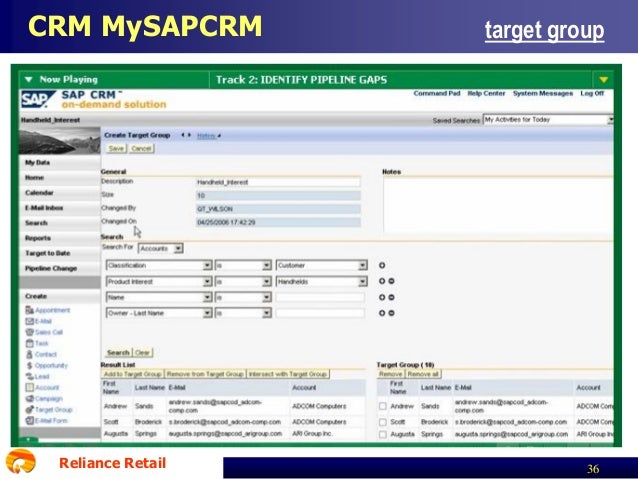Open the Handhelds value dropdown

click(362, 282)
